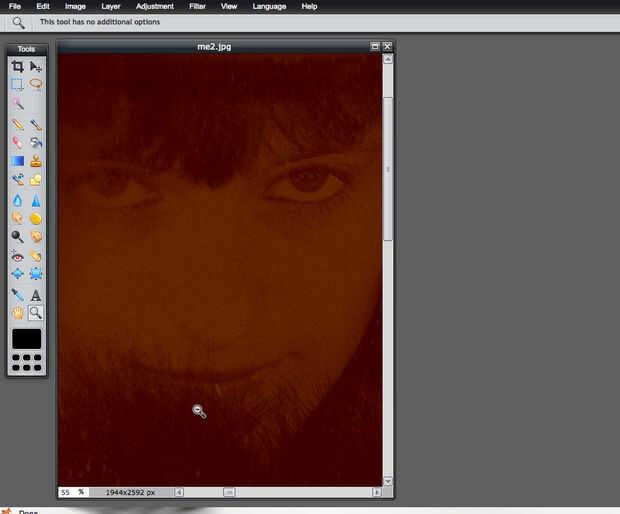620x514 pixels.
Task: Select the Crop tool
Action: [x=17, y=66]
